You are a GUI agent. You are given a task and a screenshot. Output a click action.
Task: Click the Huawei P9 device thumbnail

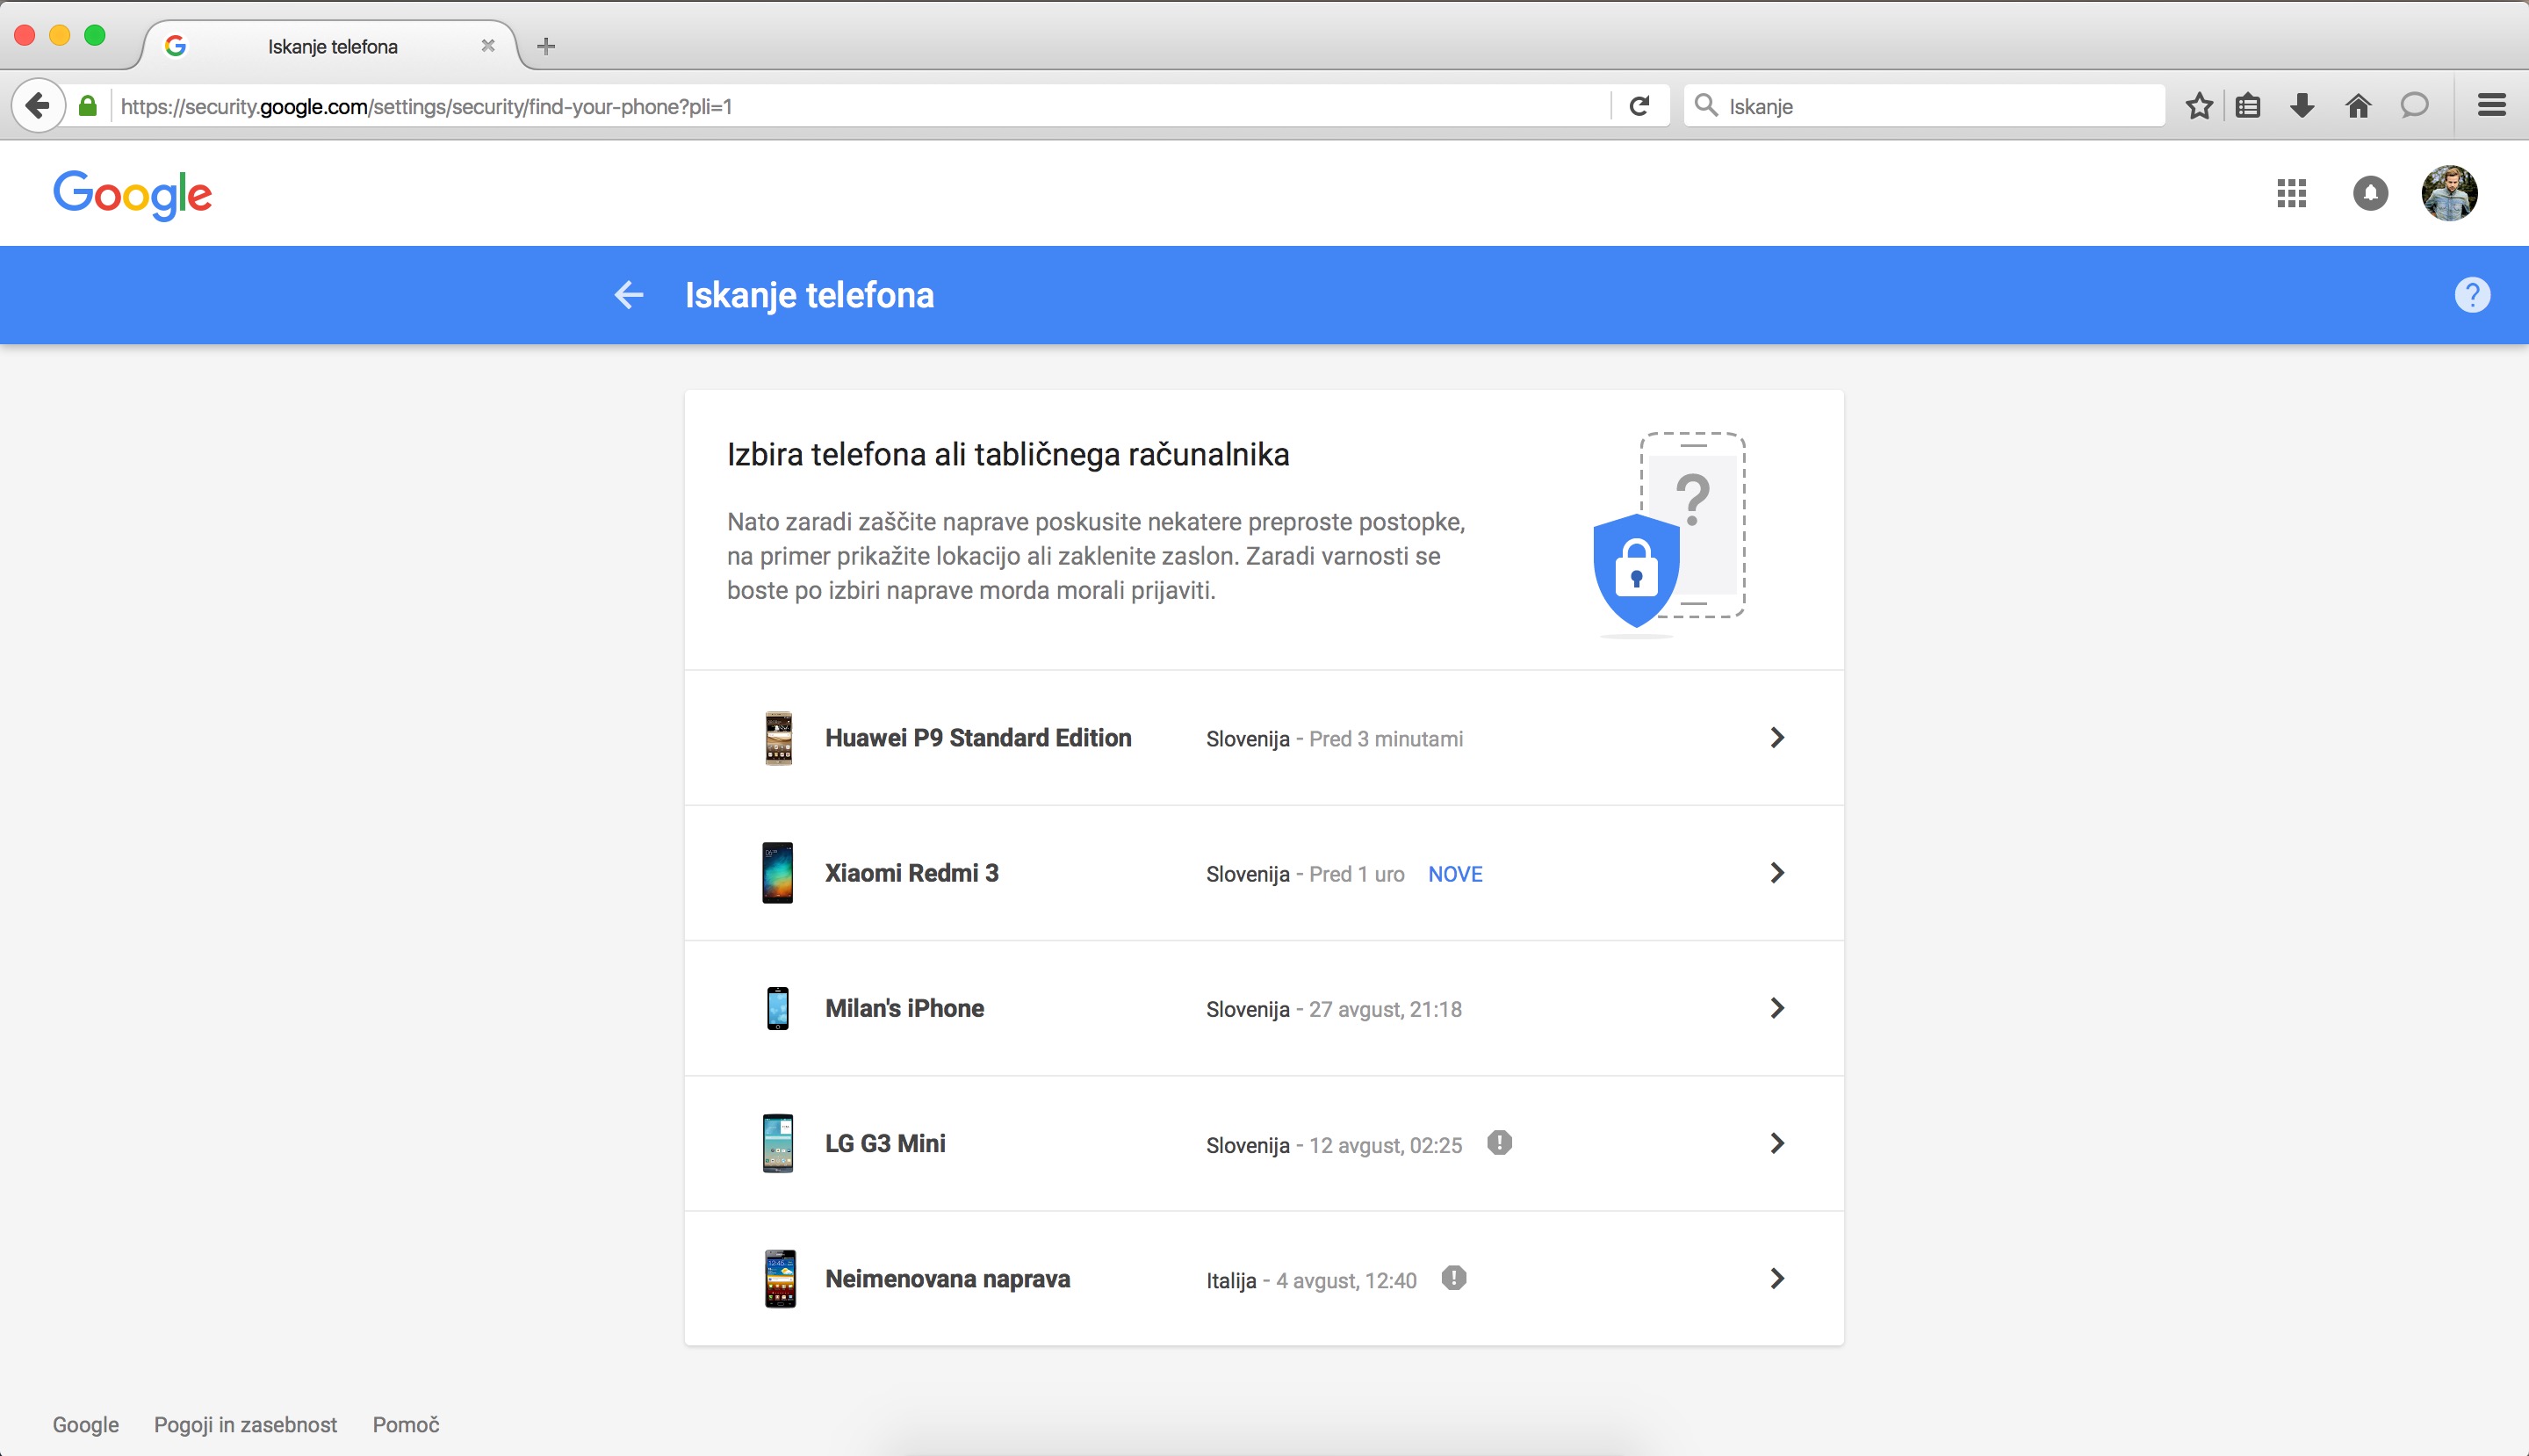click(x=778, y=738)
